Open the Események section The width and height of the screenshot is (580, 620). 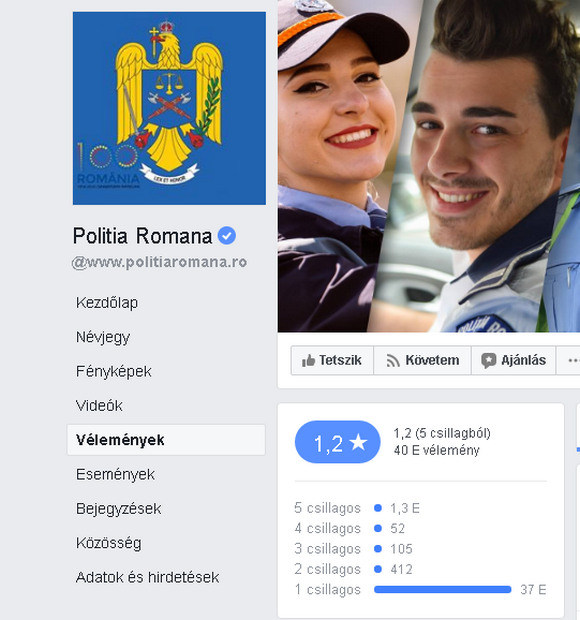click(115, 474)
